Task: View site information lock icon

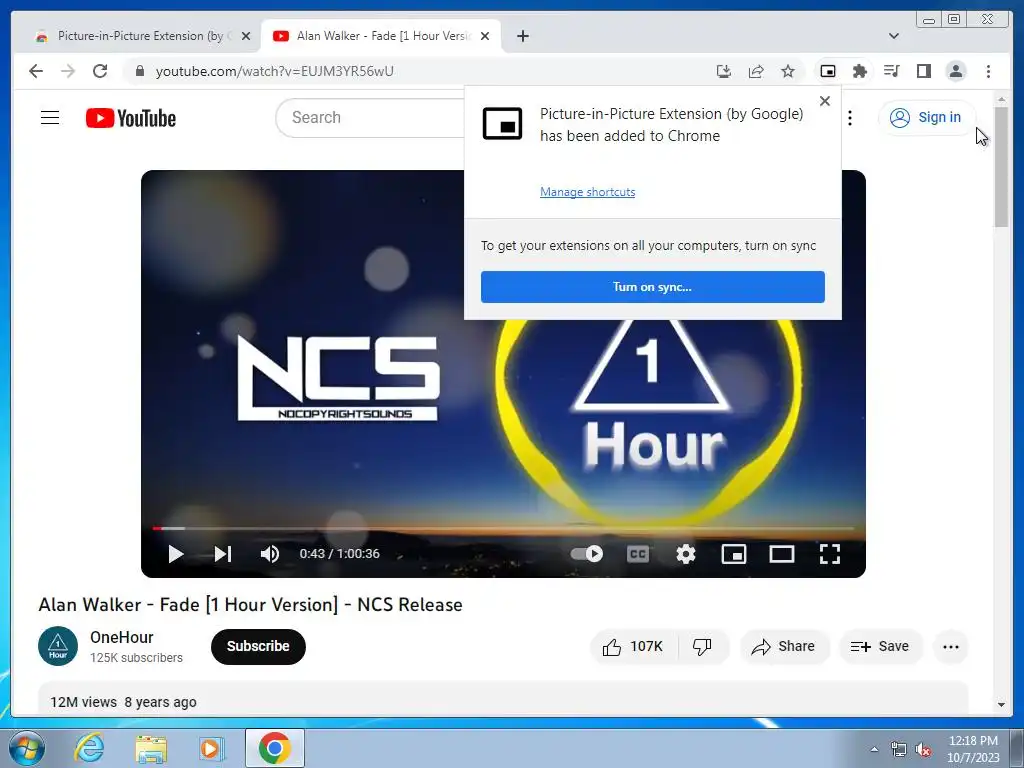Action: click(x=140, y=71)
